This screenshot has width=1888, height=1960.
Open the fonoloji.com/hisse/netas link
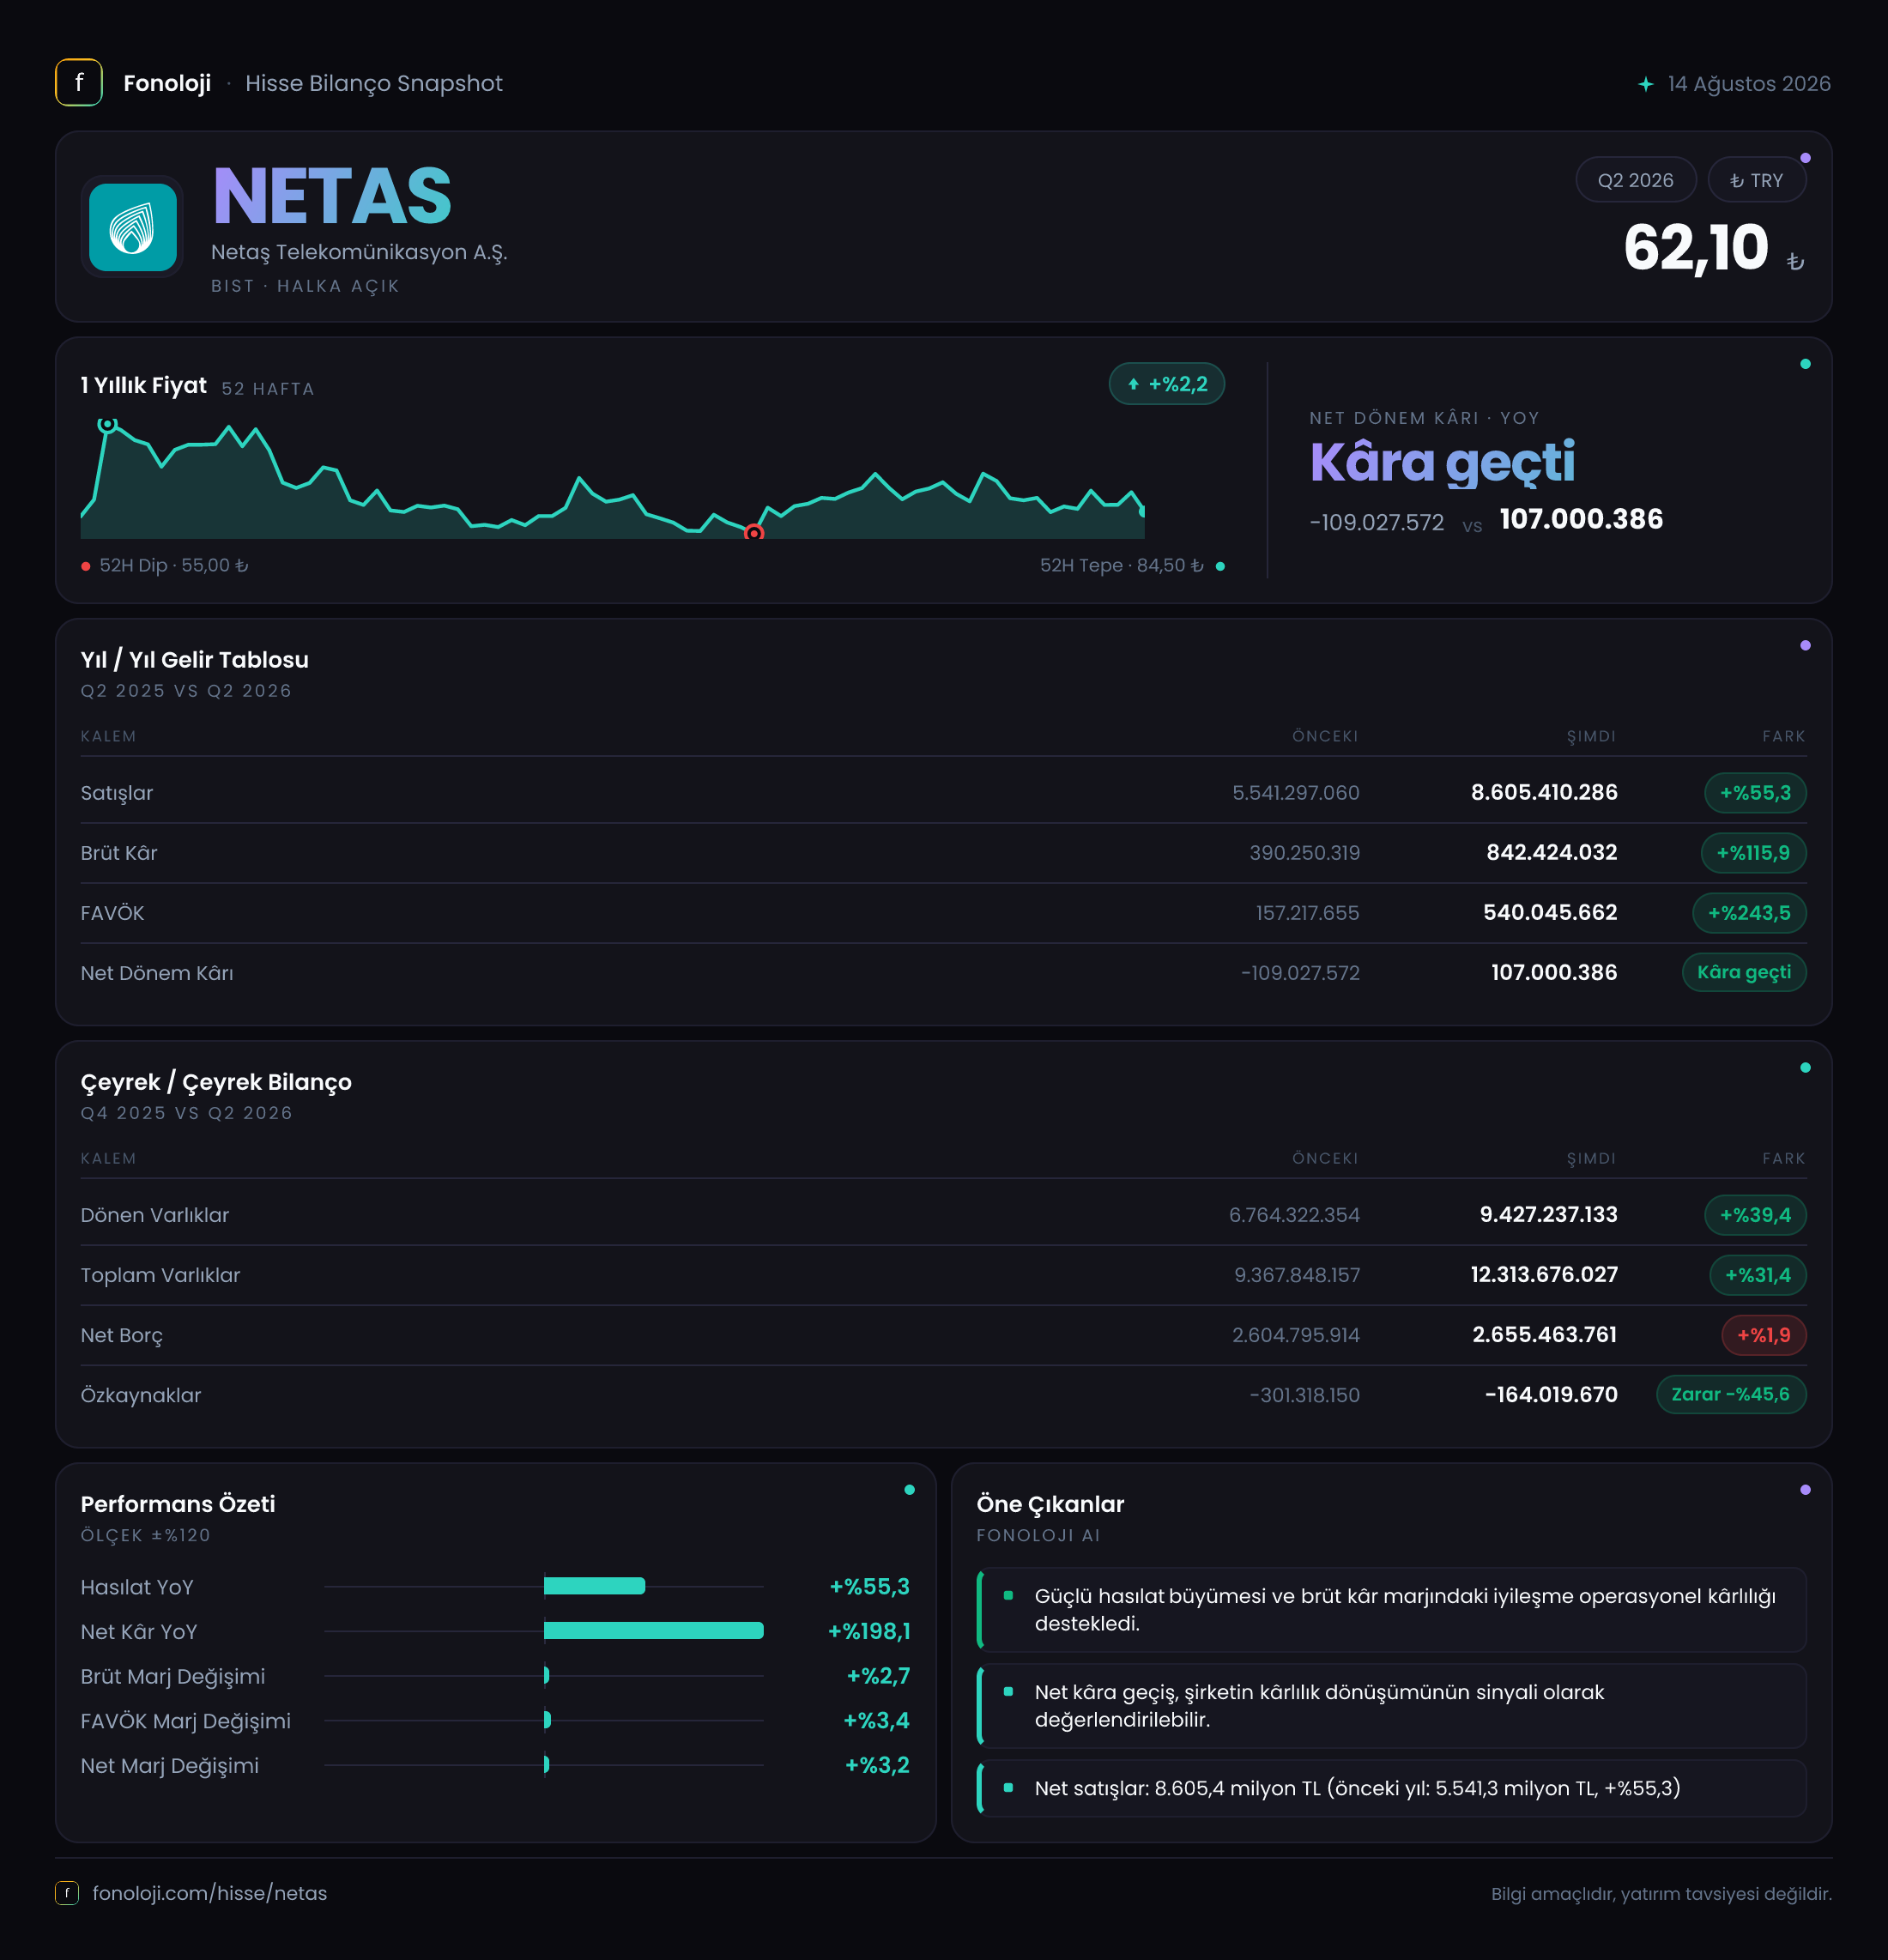click(x=210, y=1893)
